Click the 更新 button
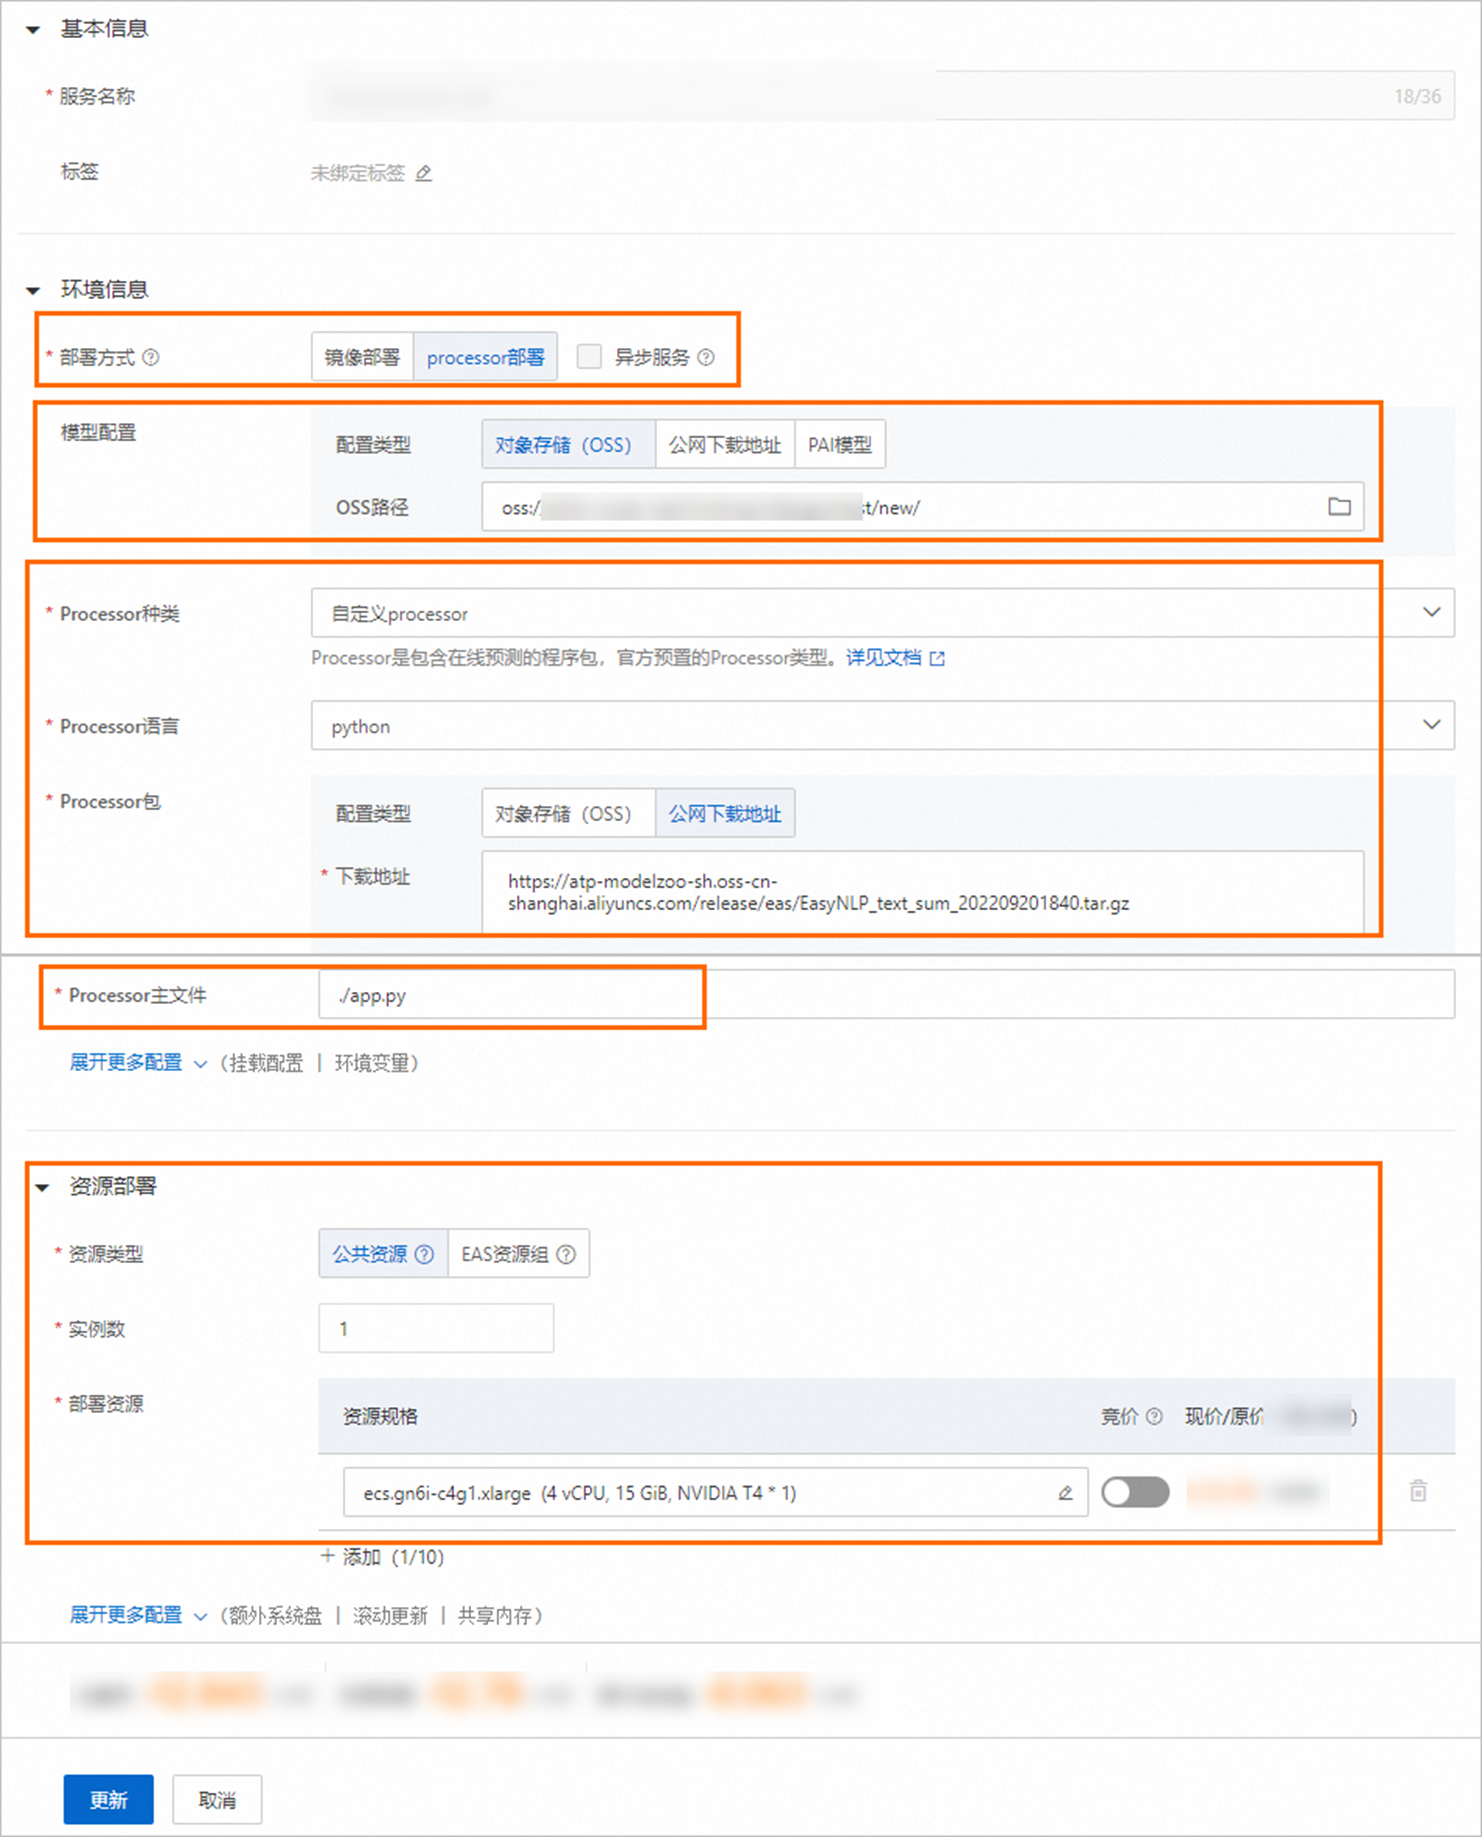1482x1837 pixels. pos(108,1800)
